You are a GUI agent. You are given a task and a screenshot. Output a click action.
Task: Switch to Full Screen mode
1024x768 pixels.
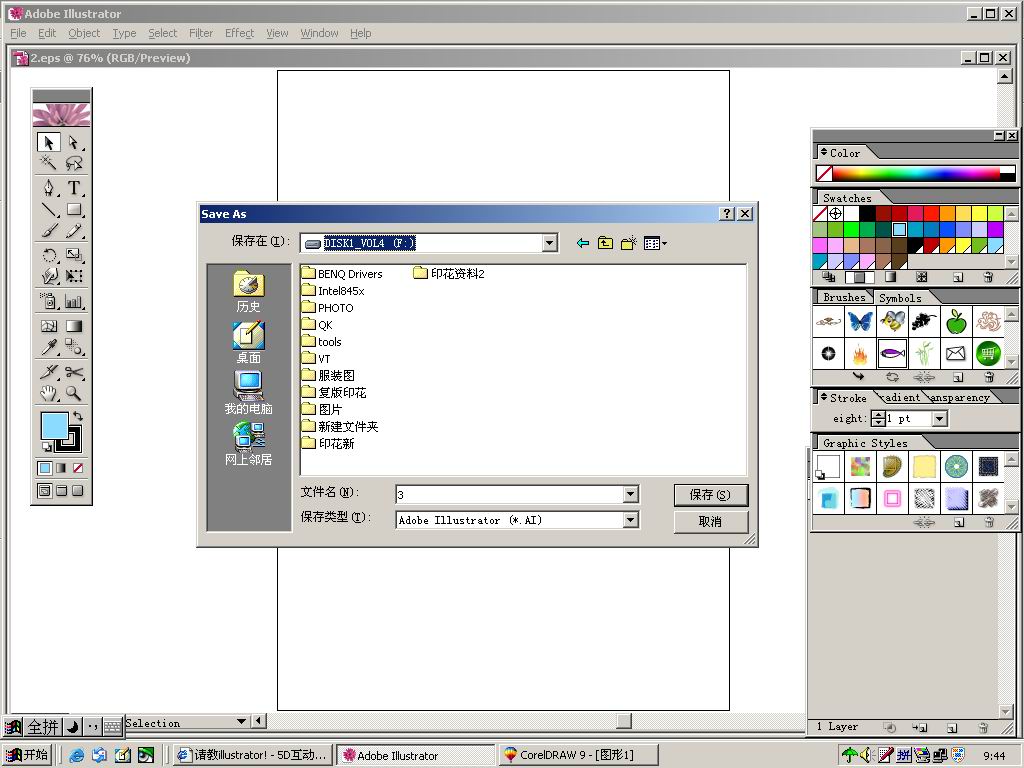[x=78, y=490]
